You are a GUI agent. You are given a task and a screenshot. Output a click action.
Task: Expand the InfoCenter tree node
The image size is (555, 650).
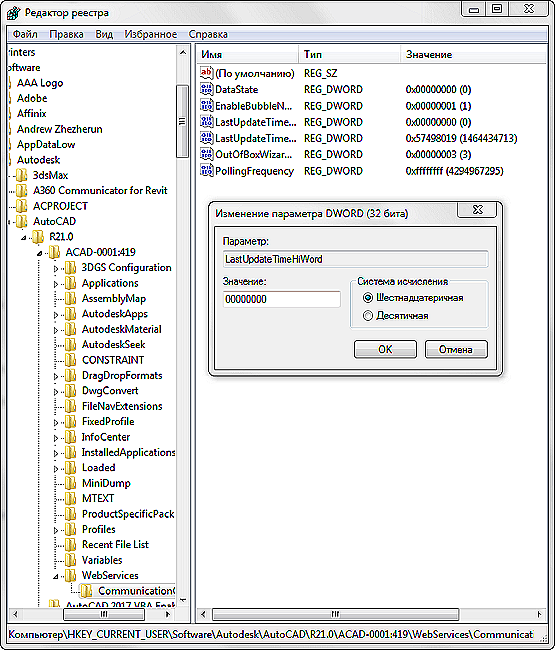[56, 438]
